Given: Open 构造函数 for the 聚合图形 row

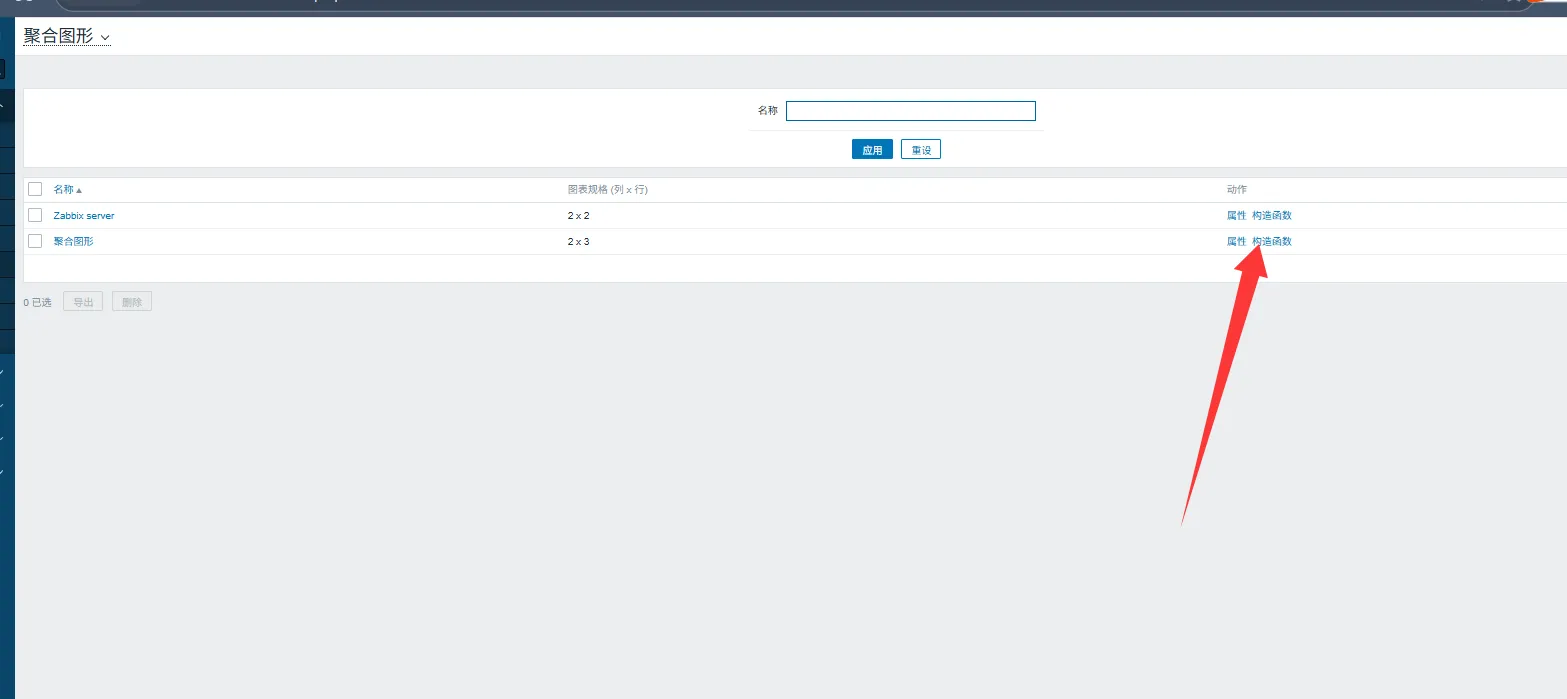Looking at the screenshot, I should tap(1272, 242).
